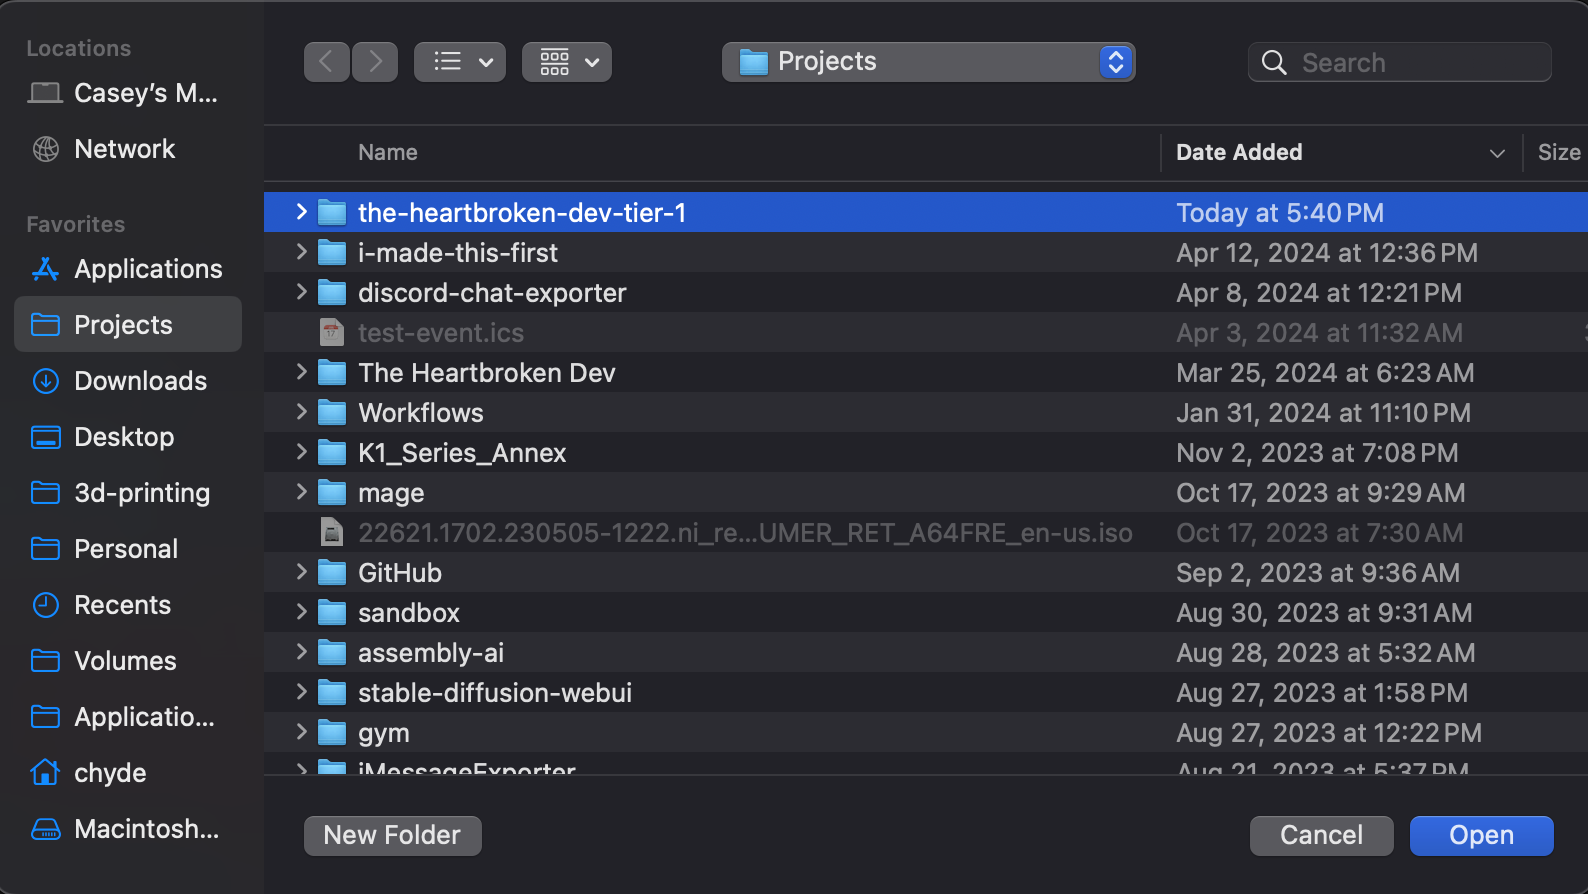Select the i-made-this-first folder icon
Image resolution: width=1588 pixels, height=894 pixels.
(x=332, y=252)
